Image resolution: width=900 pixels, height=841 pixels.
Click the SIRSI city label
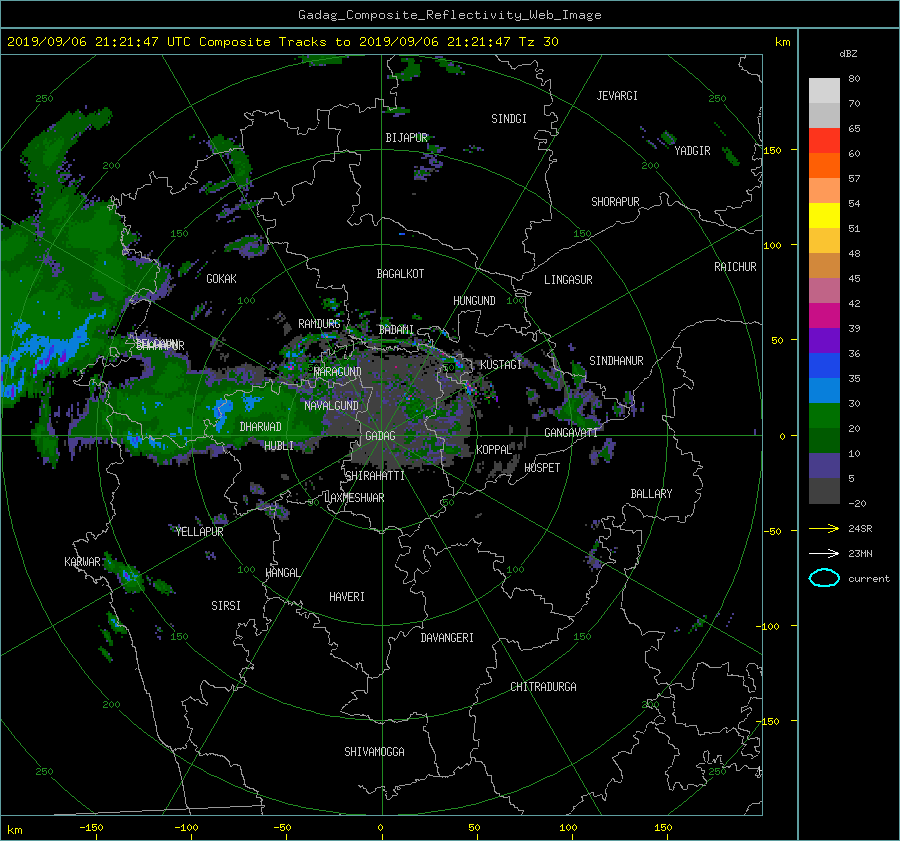pyautogui.click(x=226, y=606)
